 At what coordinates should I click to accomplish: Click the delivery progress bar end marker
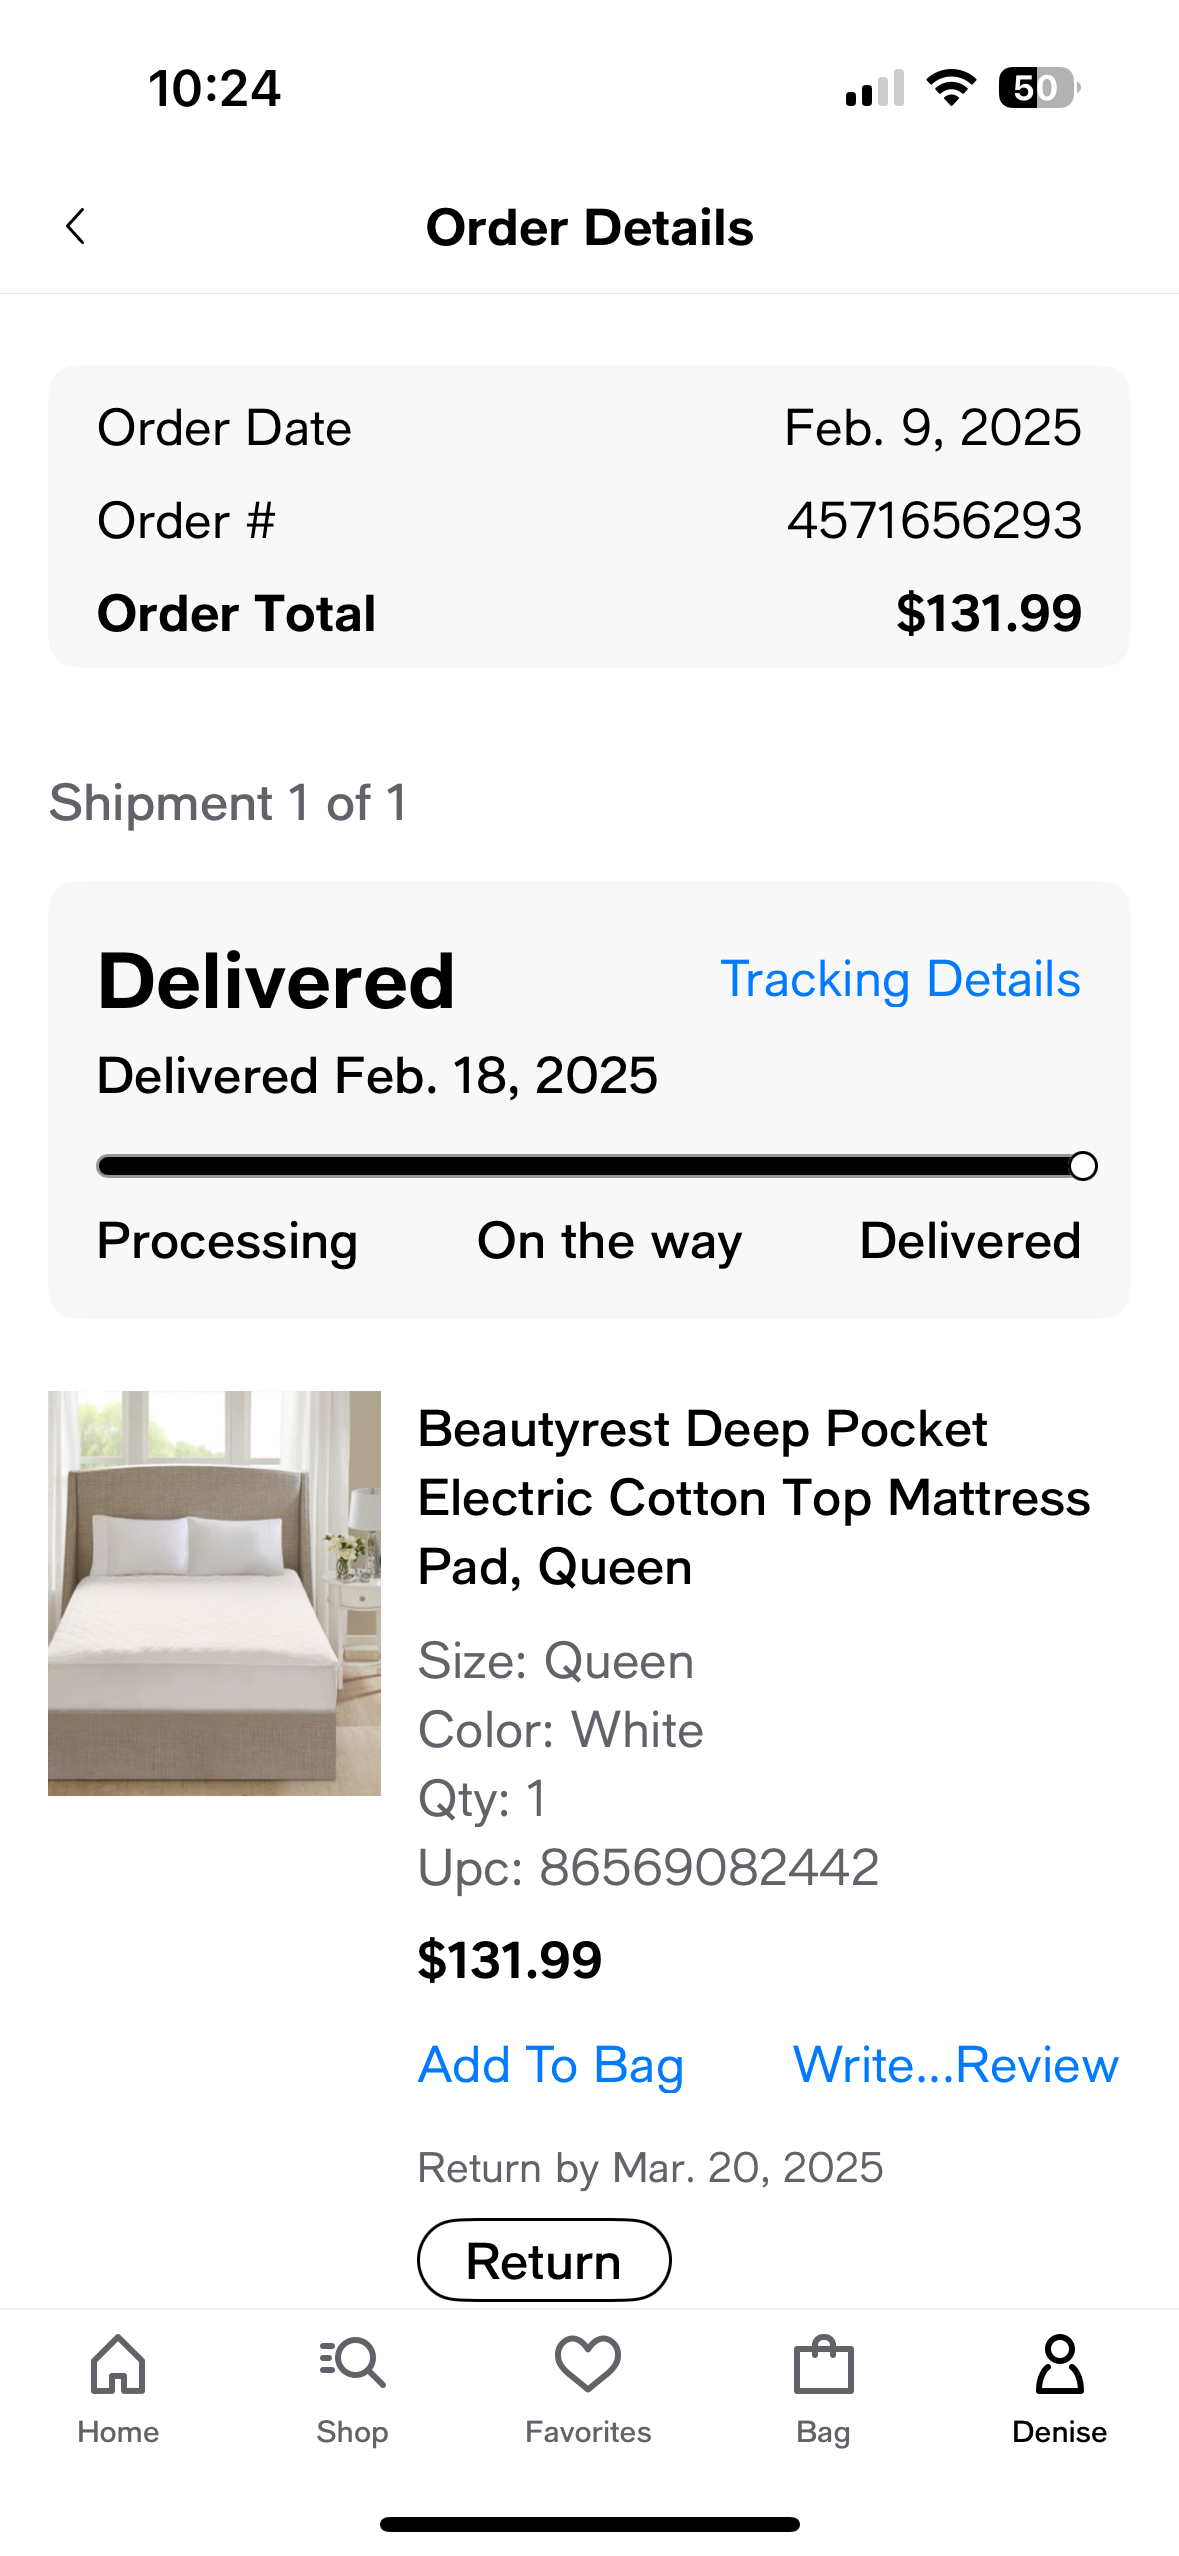point(1082,1166)
